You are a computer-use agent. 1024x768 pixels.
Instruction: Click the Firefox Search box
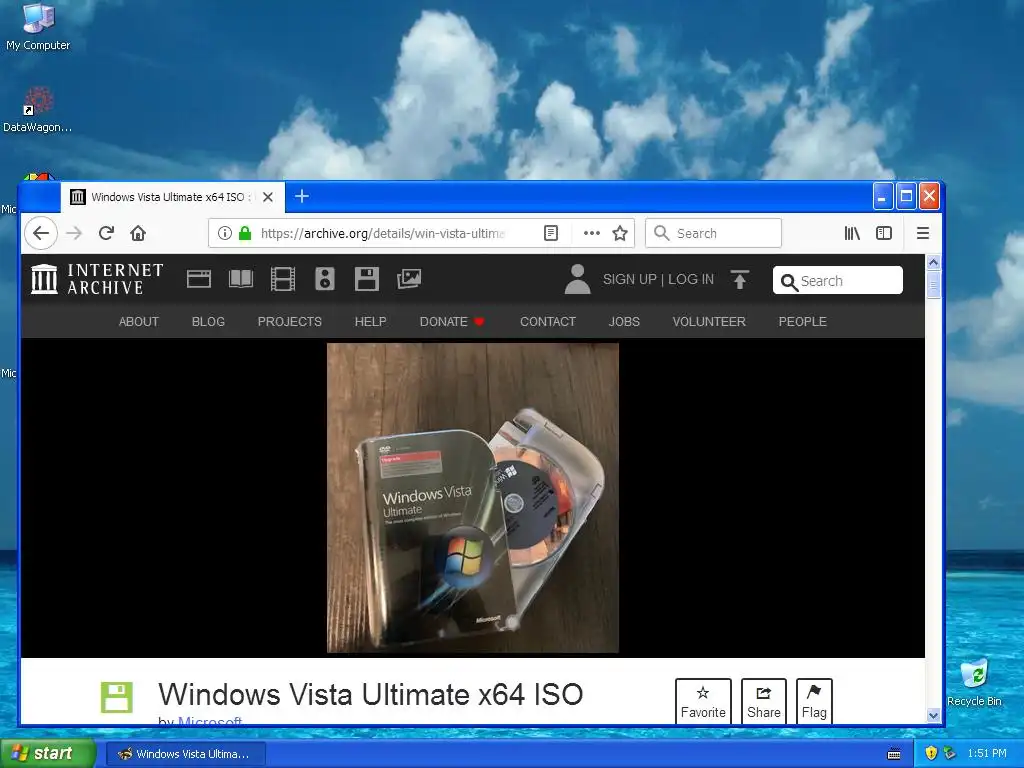point(713,233)
